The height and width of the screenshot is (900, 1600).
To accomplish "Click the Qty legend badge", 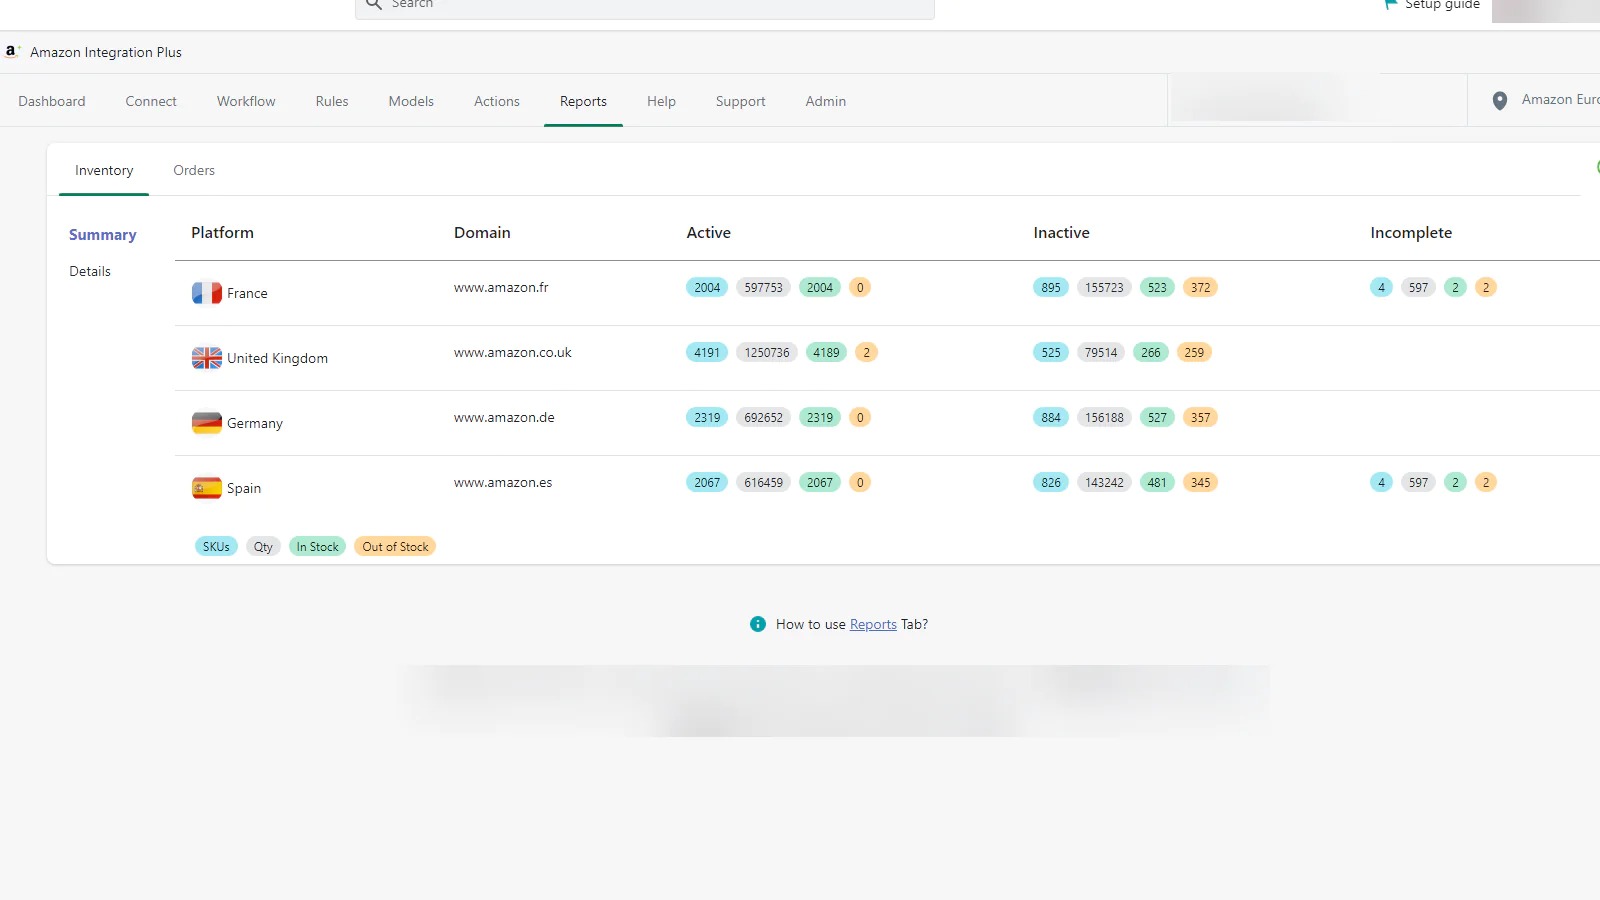I will click(x=263, y=546).
